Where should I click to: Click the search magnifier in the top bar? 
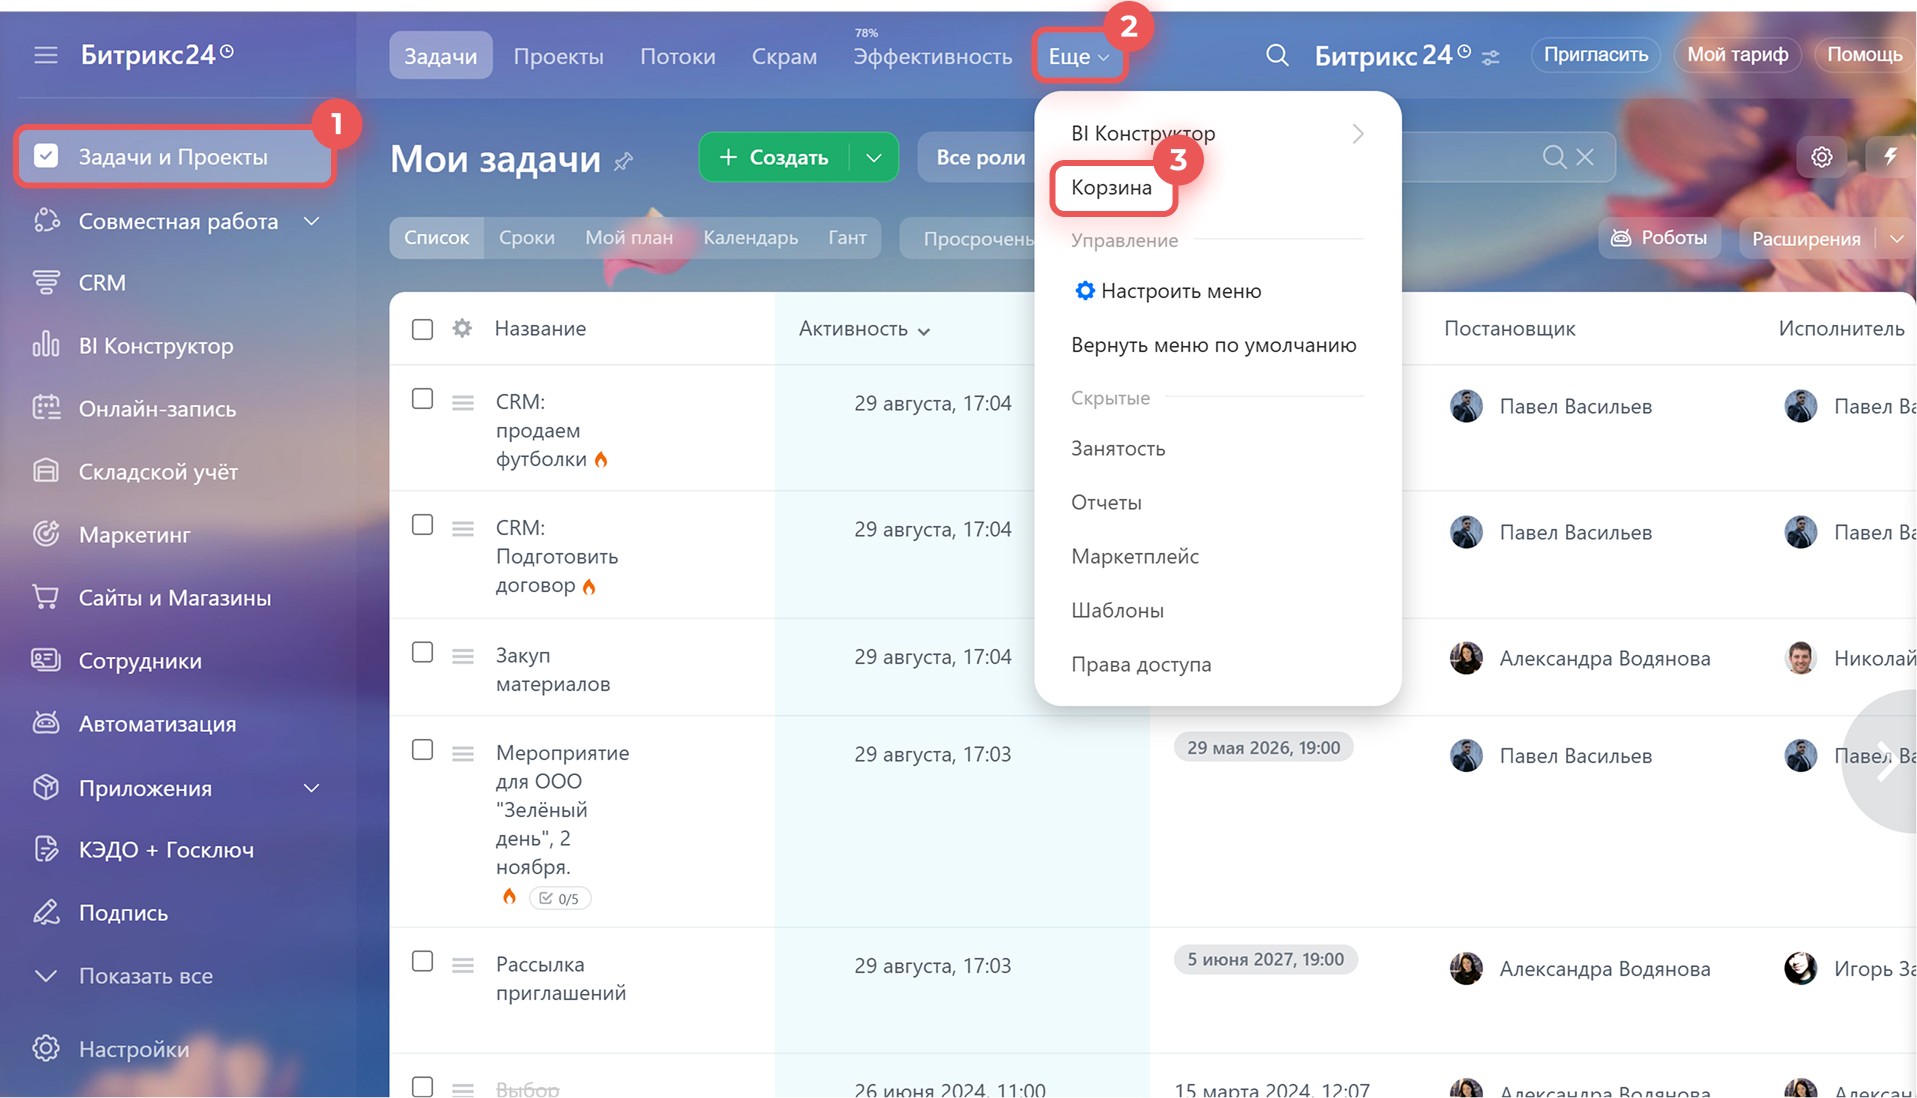[1277, 55]
